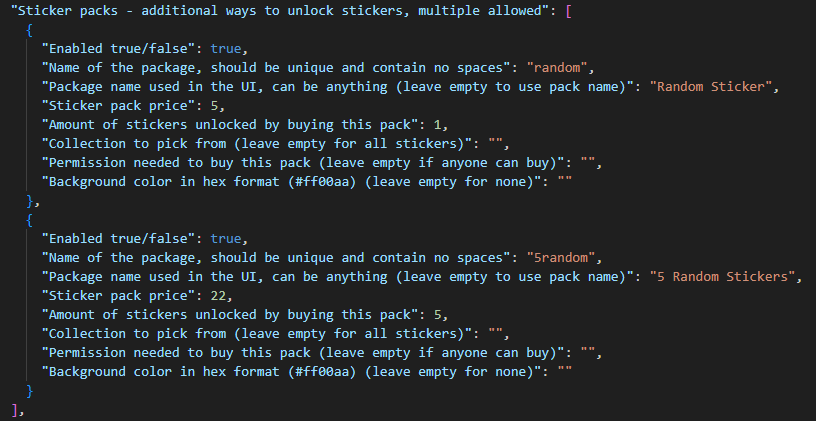Viewport: 816px width, 421px height.
Task: Click the opening square bracket after "multiple allowed"
Action: pos(568,11)
